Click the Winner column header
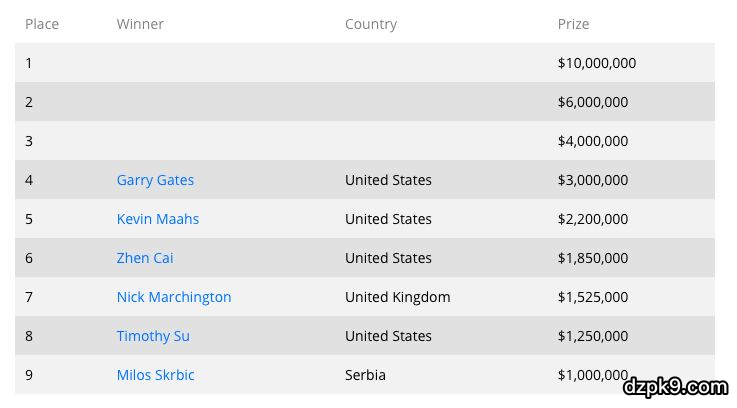The image size is (737, 408). [140, 24]
